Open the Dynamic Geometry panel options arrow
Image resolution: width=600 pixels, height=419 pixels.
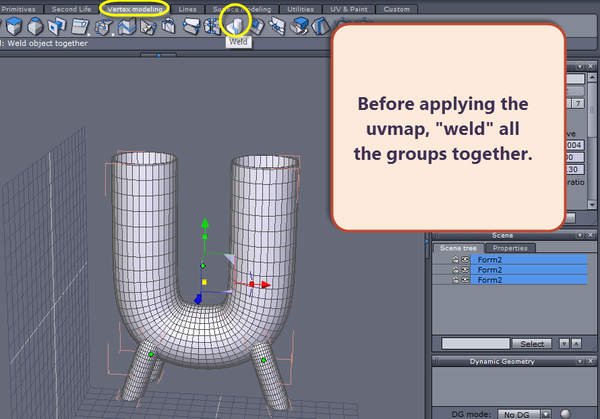pos(580,361)
